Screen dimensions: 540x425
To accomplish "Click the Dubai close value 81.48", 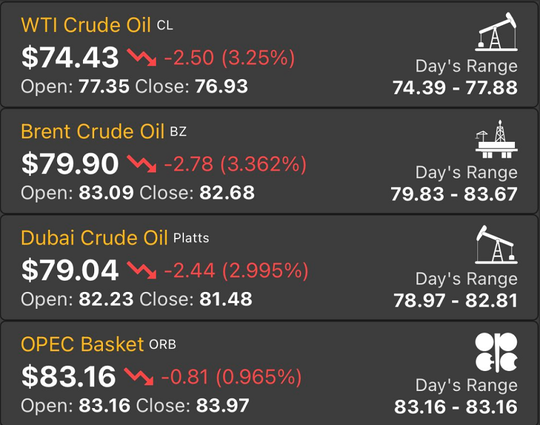I will tap(226, 299).
